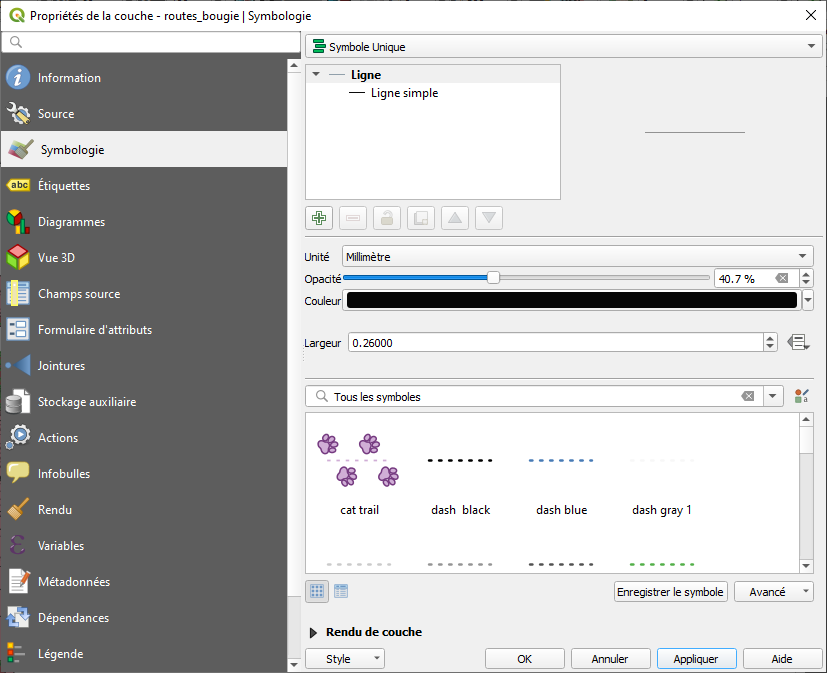Open the Unité Millimètre dropdown
827x673 pixels.
(x=577, y=257)
